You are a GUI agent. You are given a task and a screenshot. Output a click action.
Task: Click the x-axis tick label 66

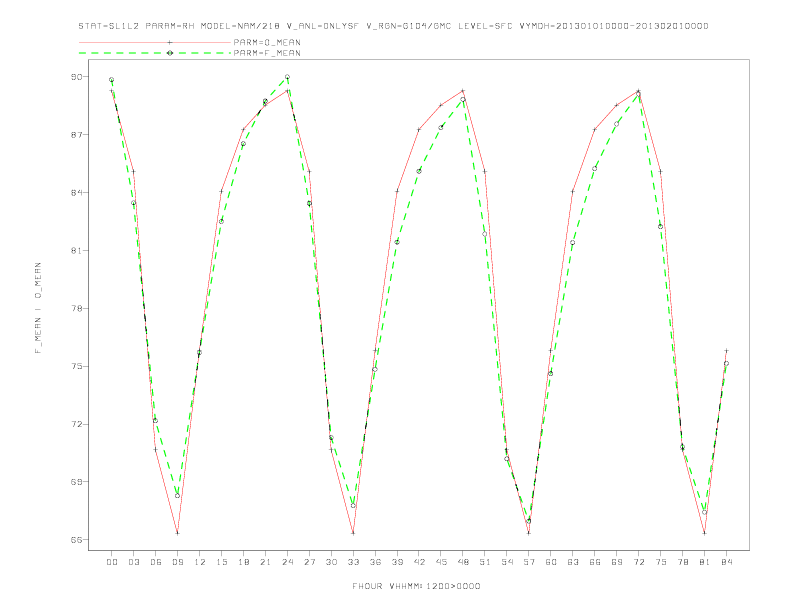pyautogui.click(x=595, y=562)
